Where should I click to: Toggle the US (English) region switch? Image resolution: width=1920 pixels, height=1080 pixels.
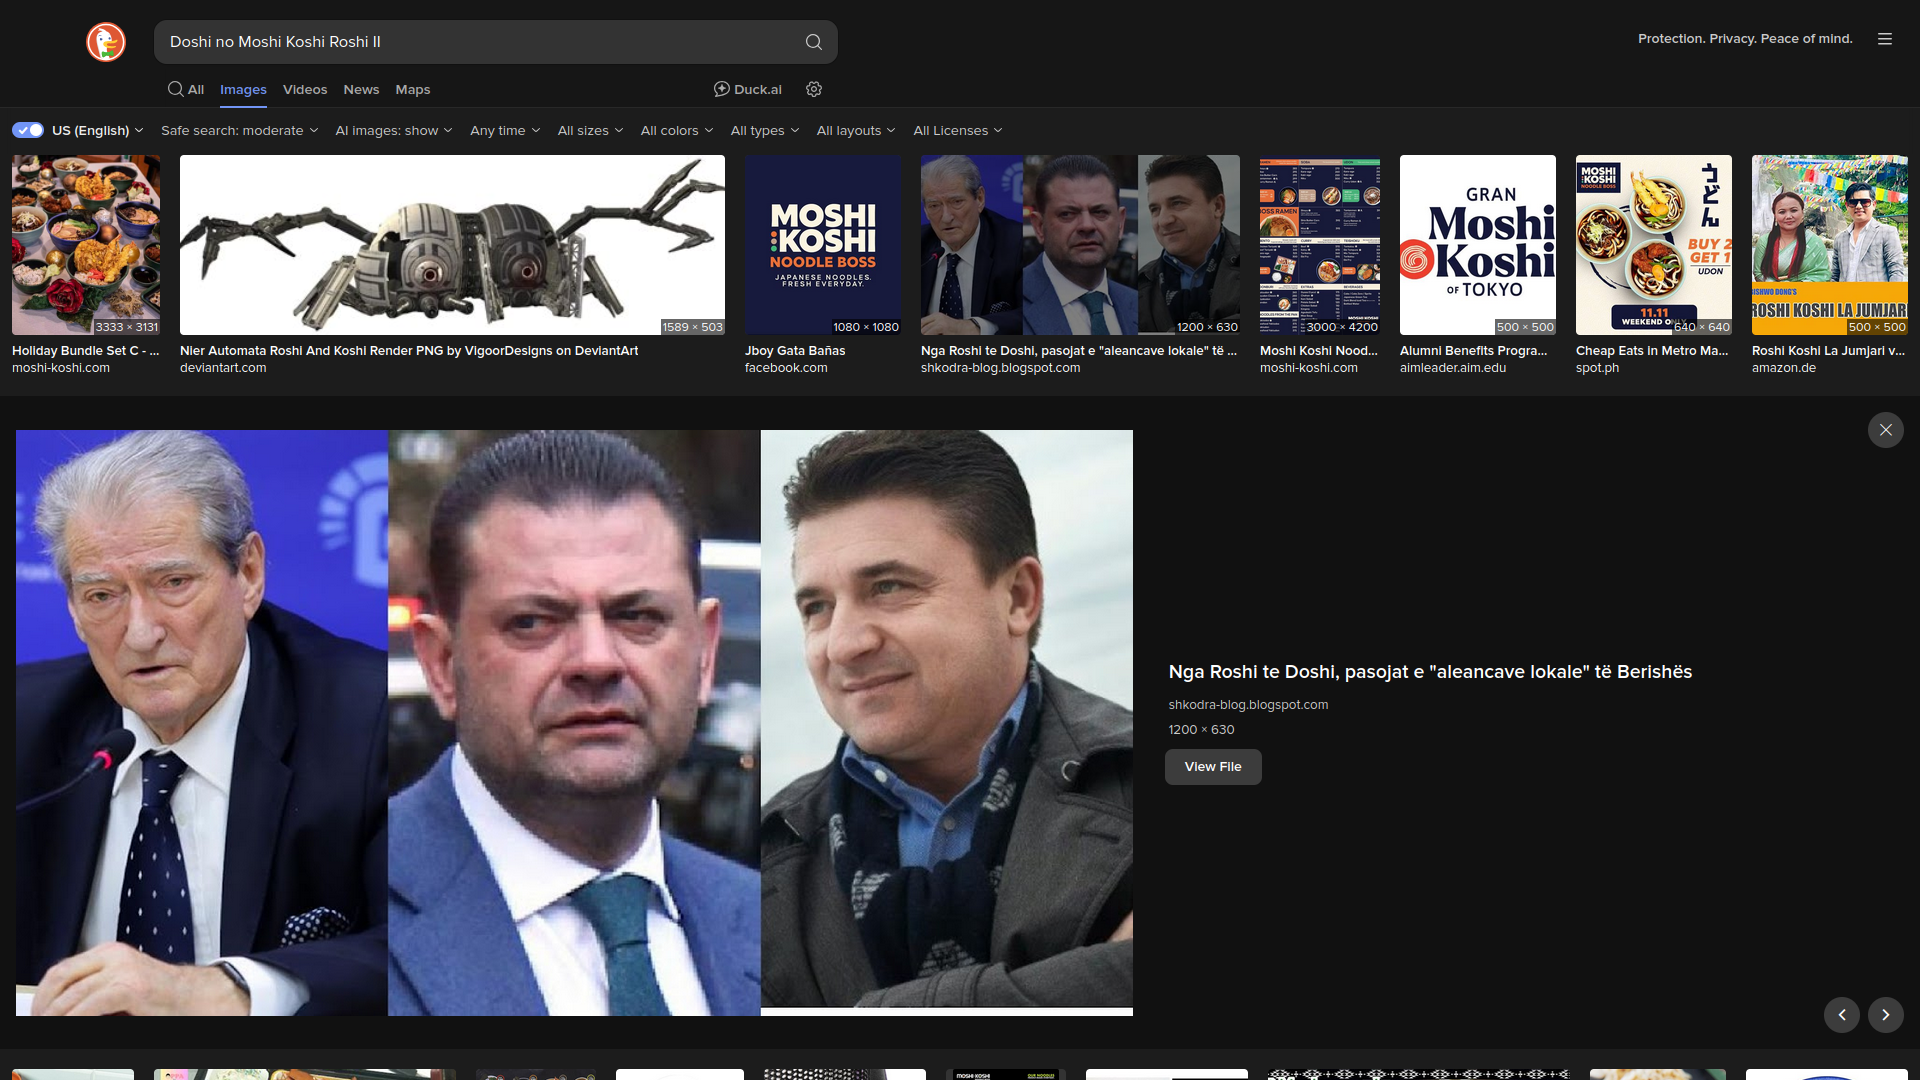[28, 130]
